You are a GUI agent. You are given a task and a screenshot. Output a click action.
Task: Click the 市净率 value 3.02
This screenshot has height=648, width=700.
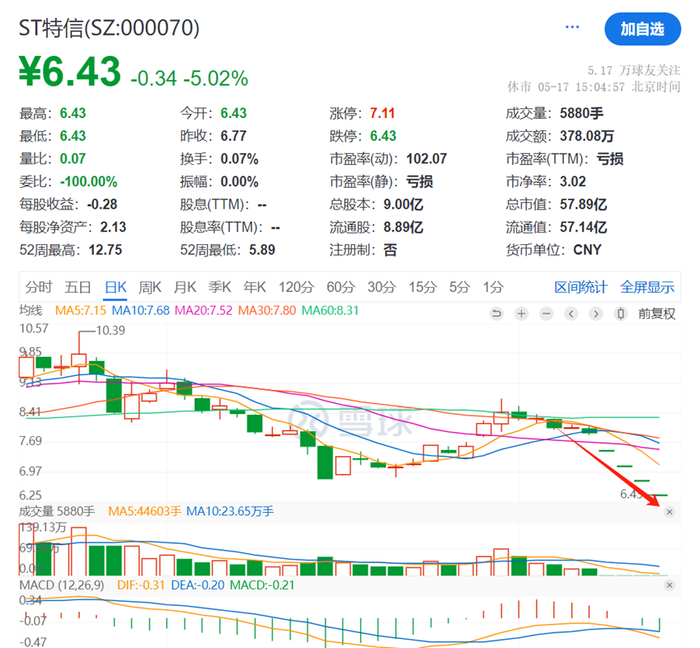coord(573,182)
